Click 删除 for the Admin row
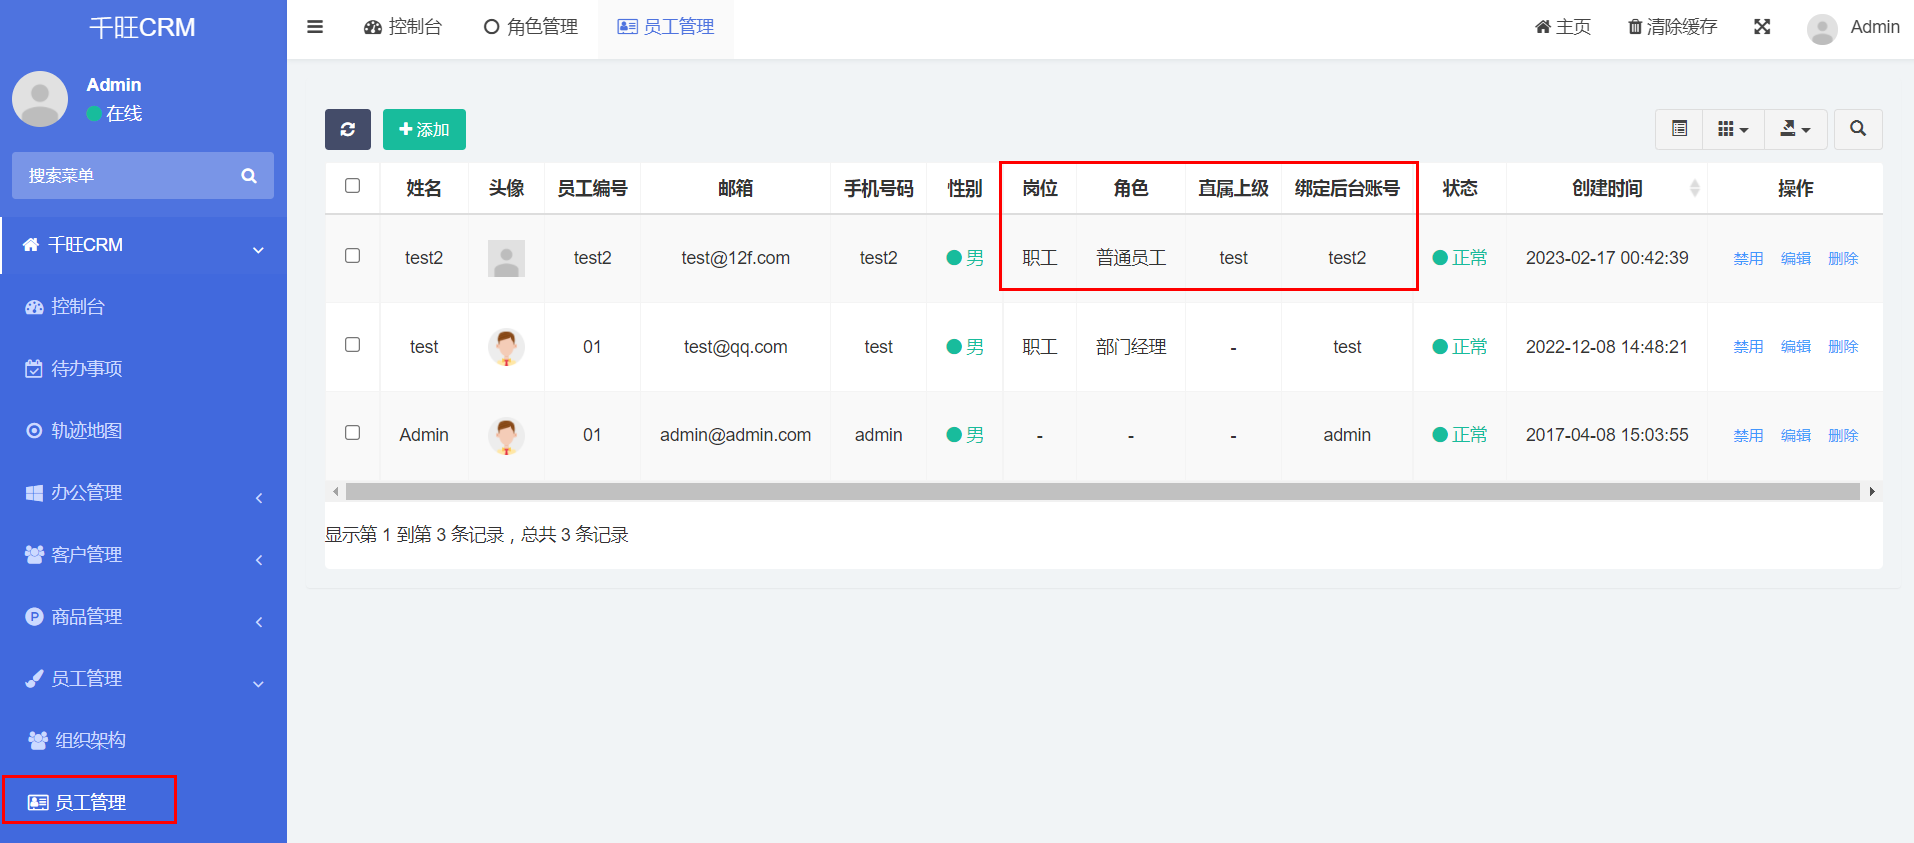Viewport: 1914px width, 843px height. (x=1843, y=436)
